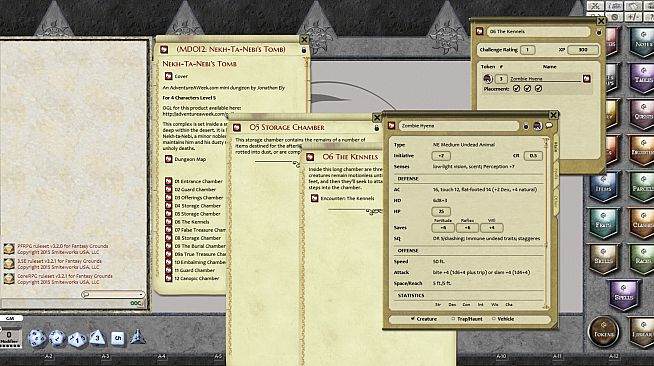Image resolution: width=654 pixels, height=366 pixels.
Task: Select the Creature radio option
Action: 423,319
